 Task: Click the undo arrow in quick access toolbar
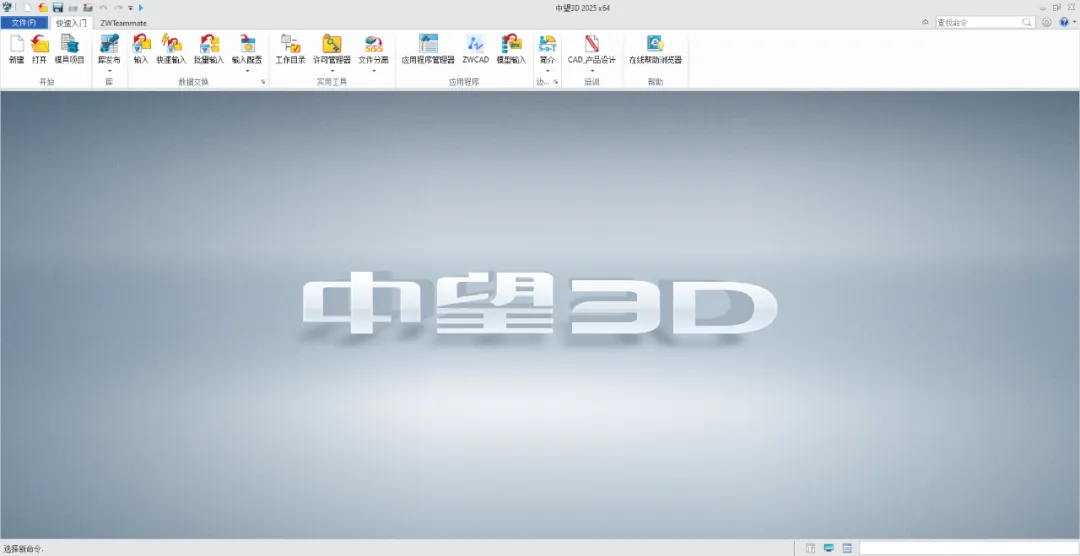103,8
